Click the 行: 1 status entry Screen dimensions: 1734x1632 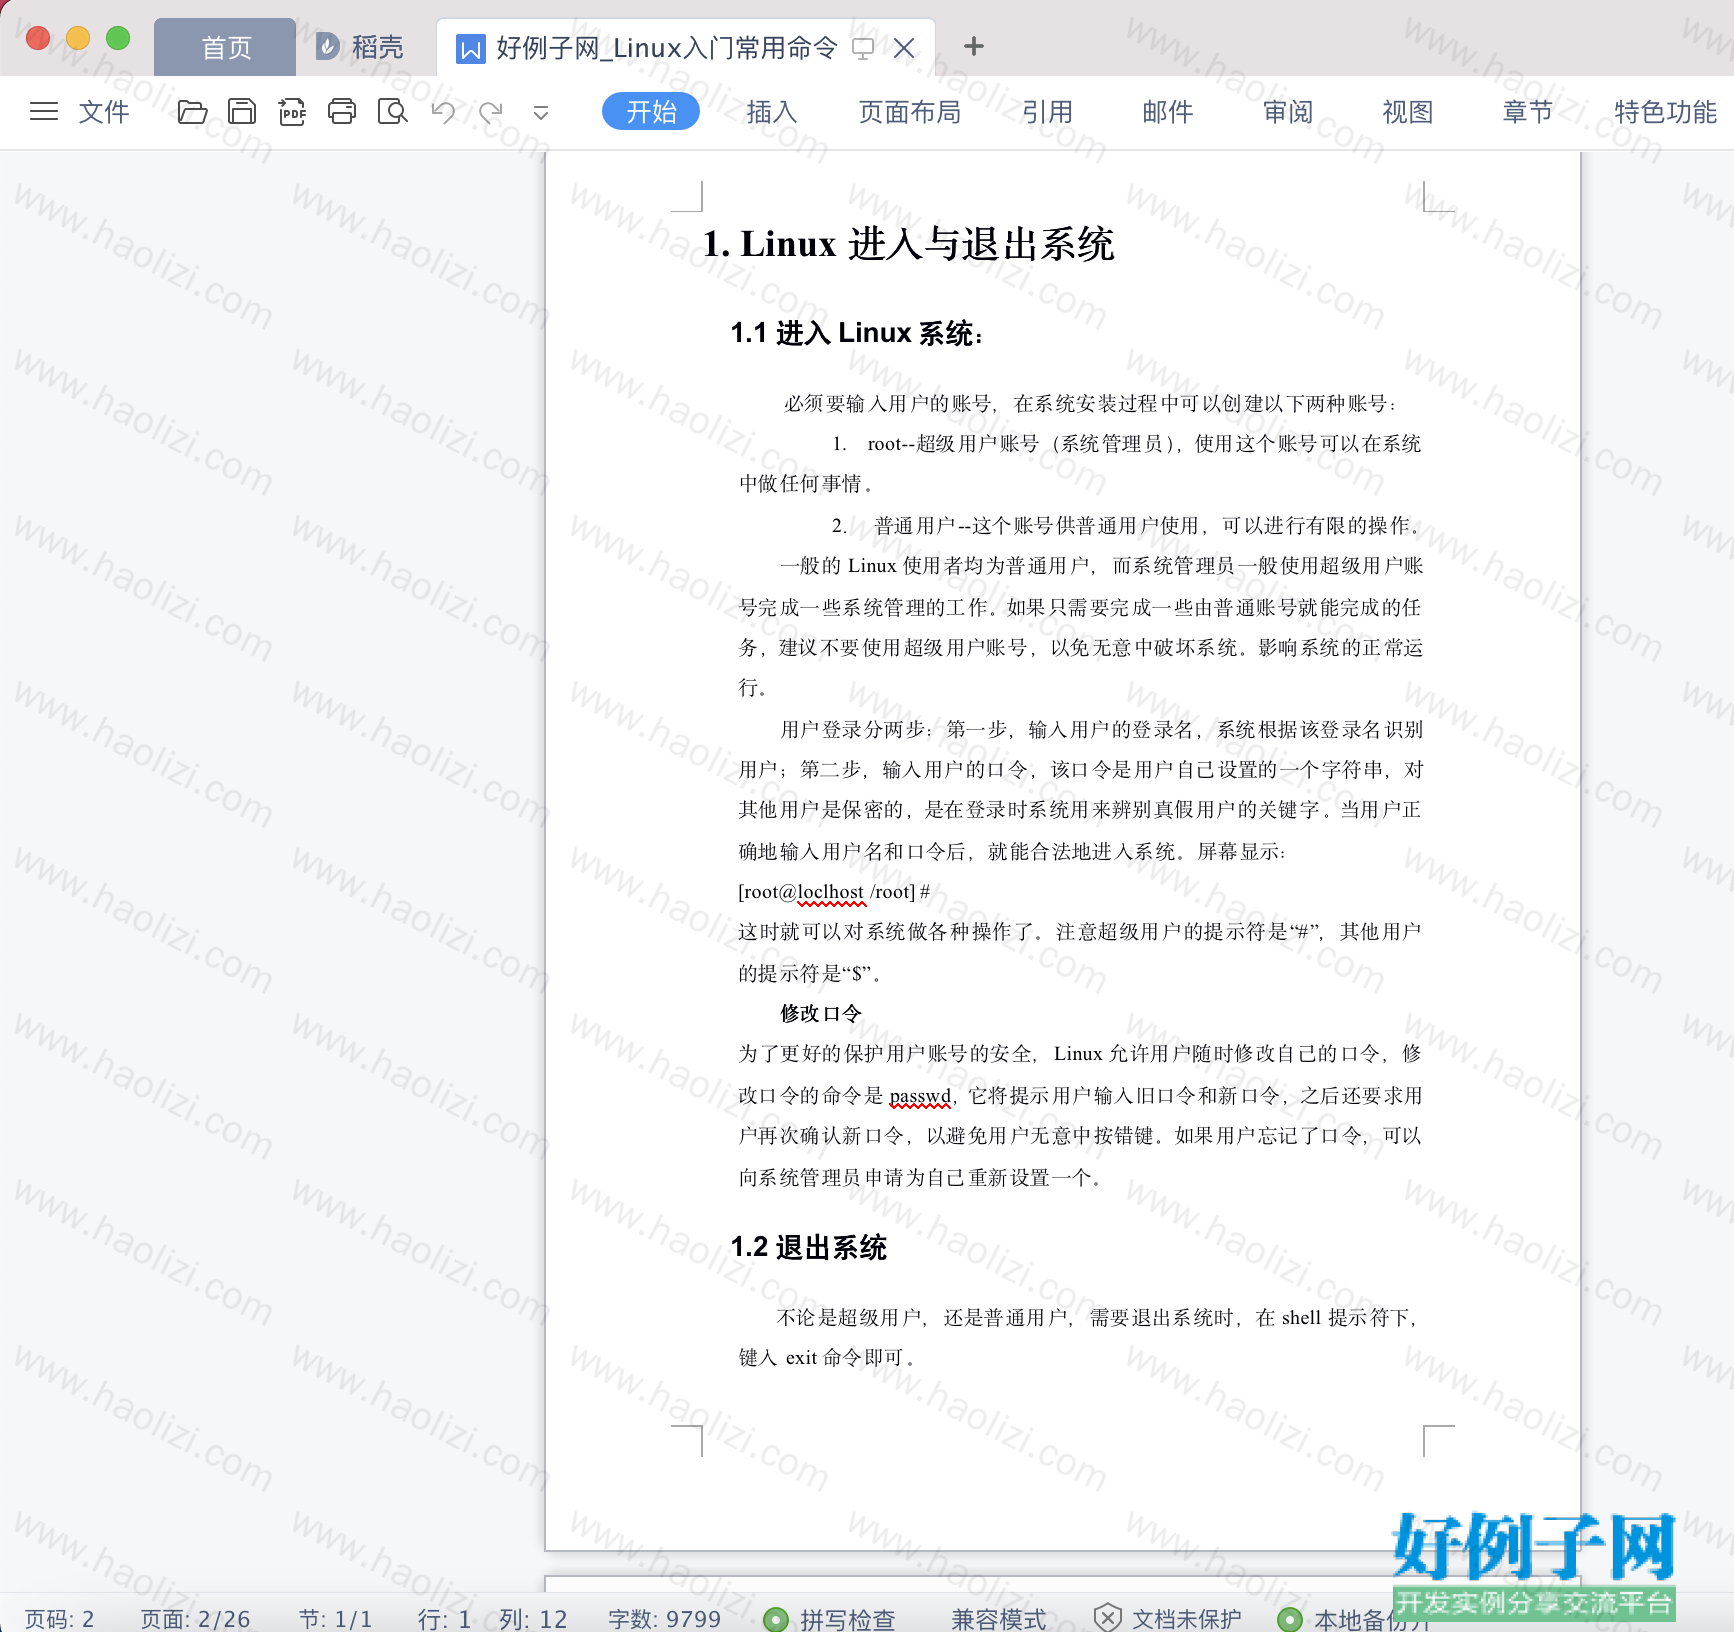[x=444, y=1619]
